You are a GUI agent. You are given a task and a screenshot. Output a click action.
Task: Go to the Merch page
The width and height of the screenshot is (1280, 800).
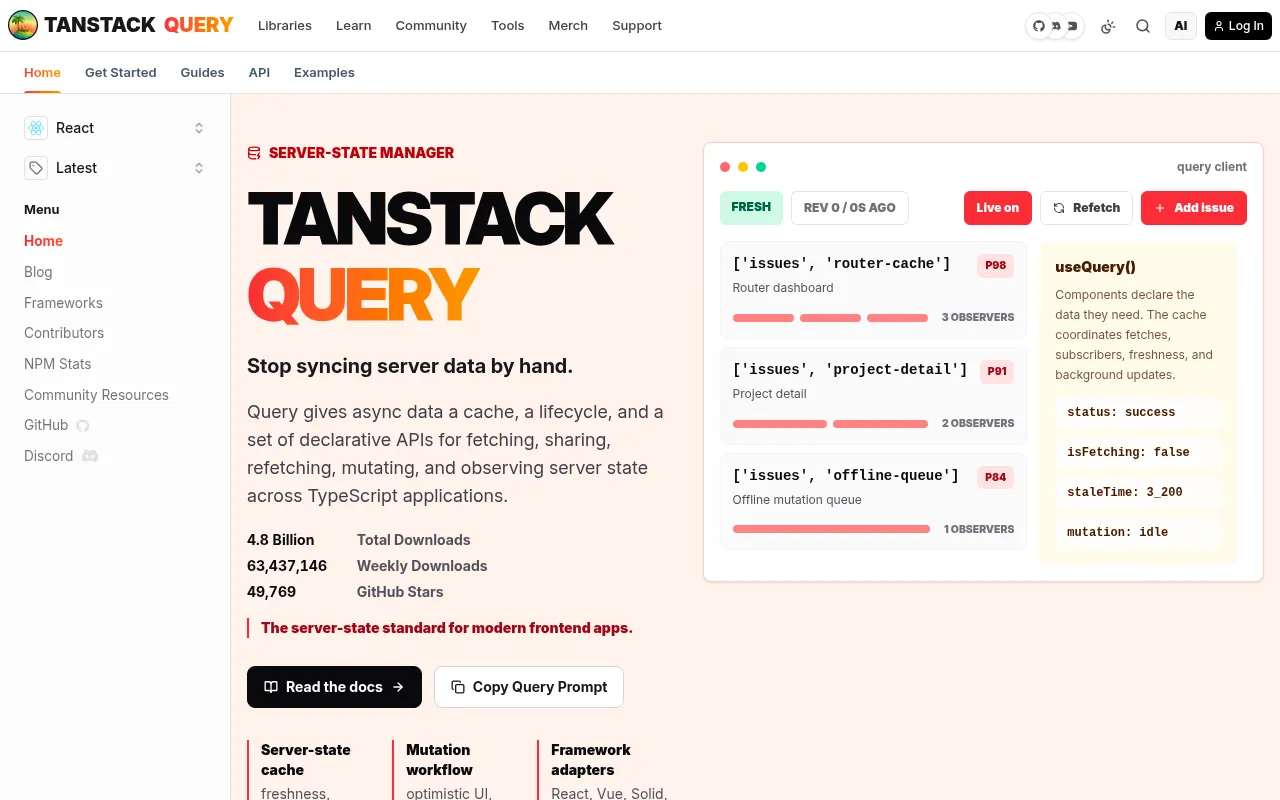(568, 25)
